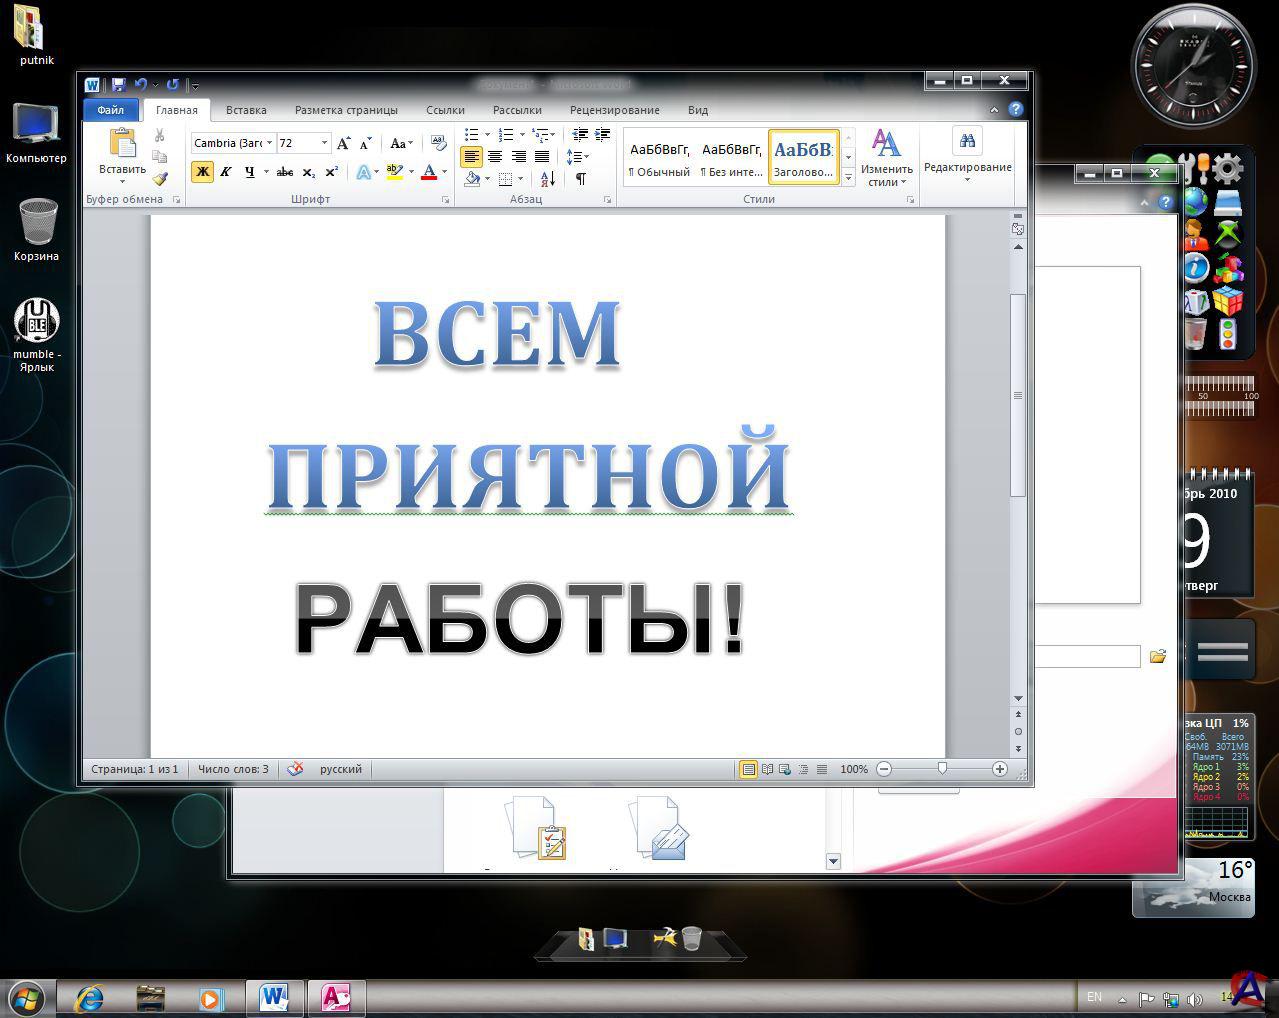Viewport: 1279px width, 1018px height.
Task: Click the Sort A-Z icon
Action: click(547, 179)
